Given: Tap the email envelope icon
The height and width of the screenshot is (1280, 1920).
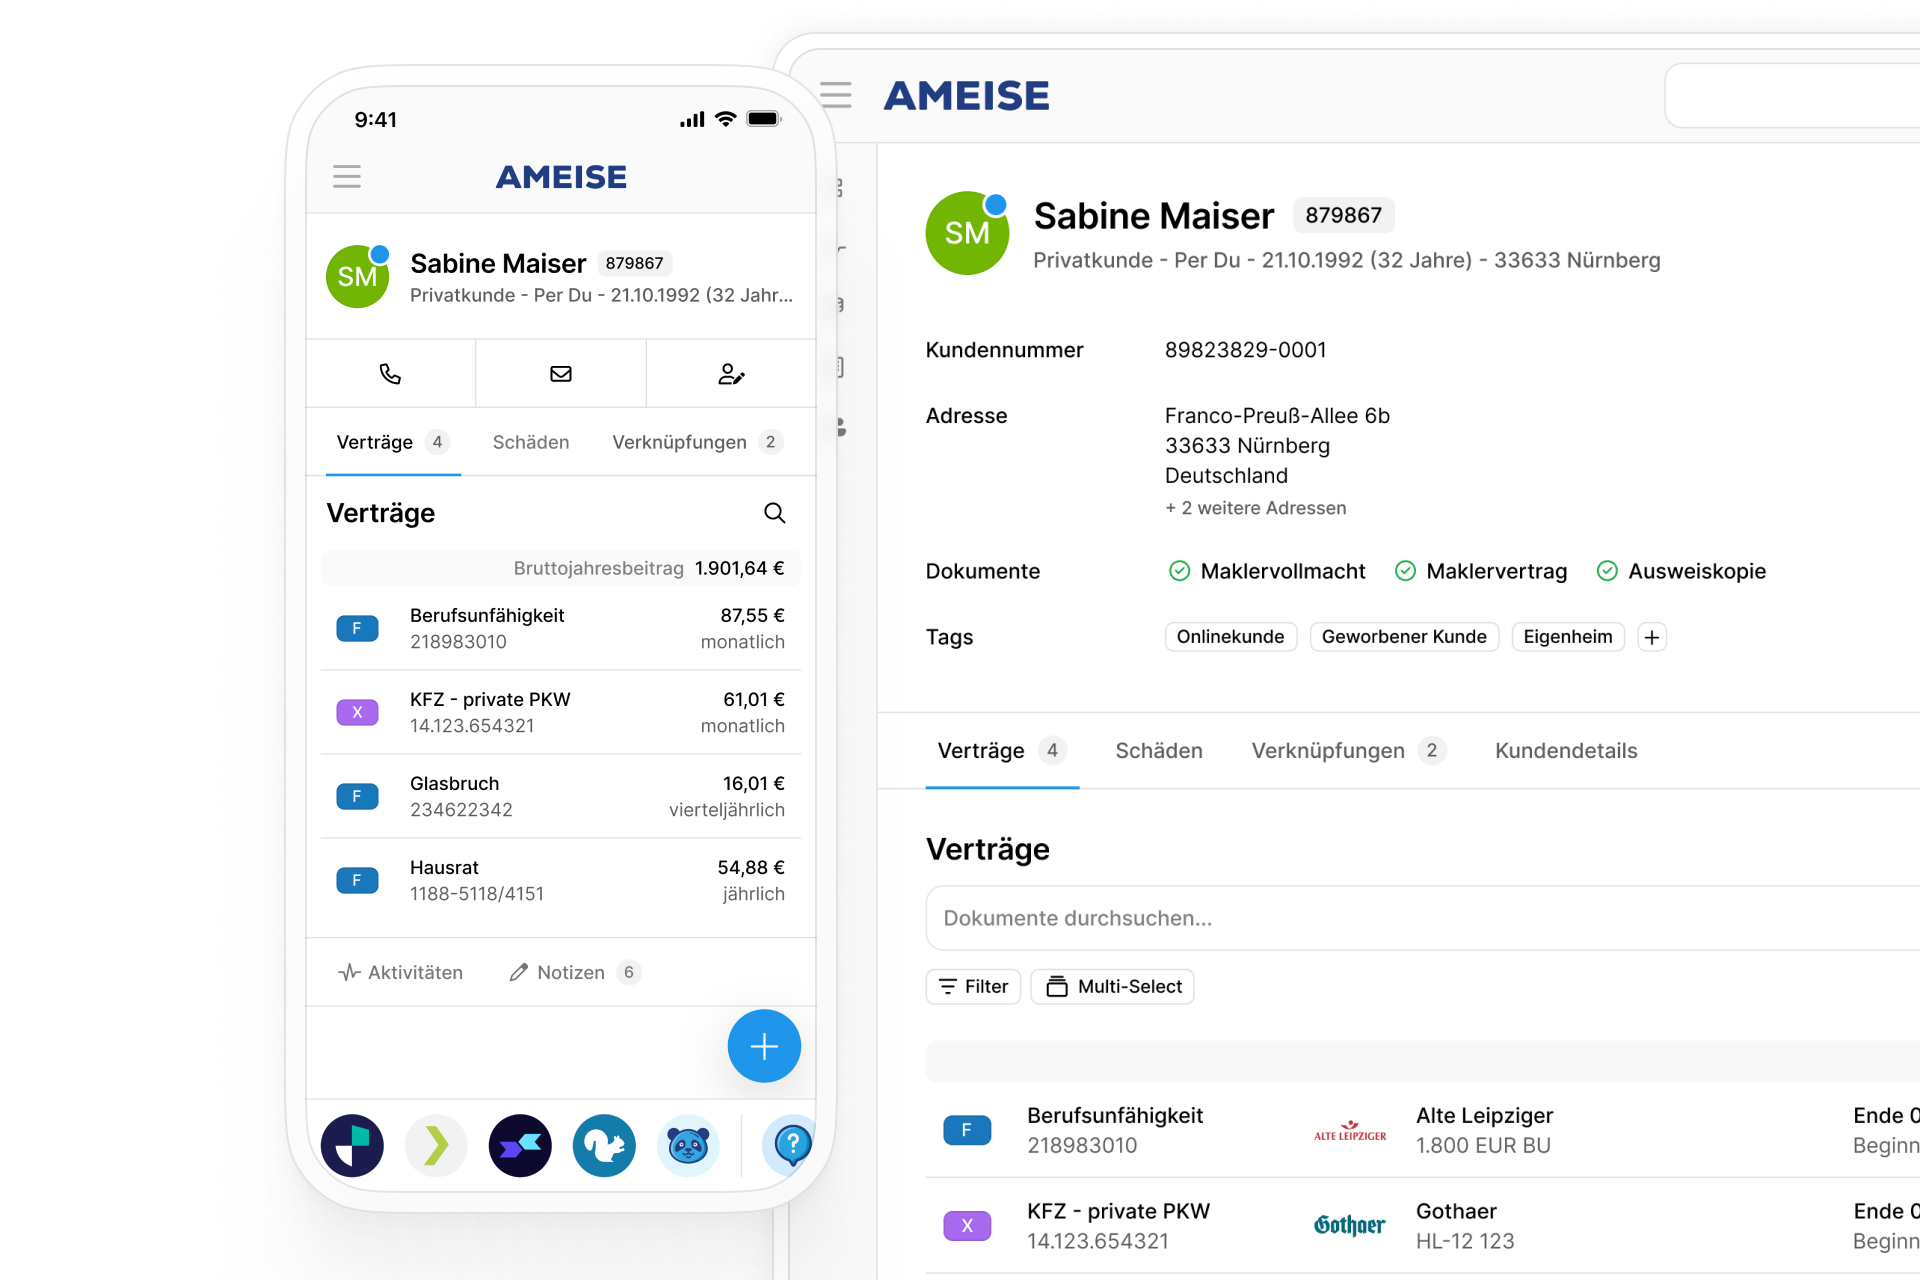Looking at the screenshot, I should point(561,374).
